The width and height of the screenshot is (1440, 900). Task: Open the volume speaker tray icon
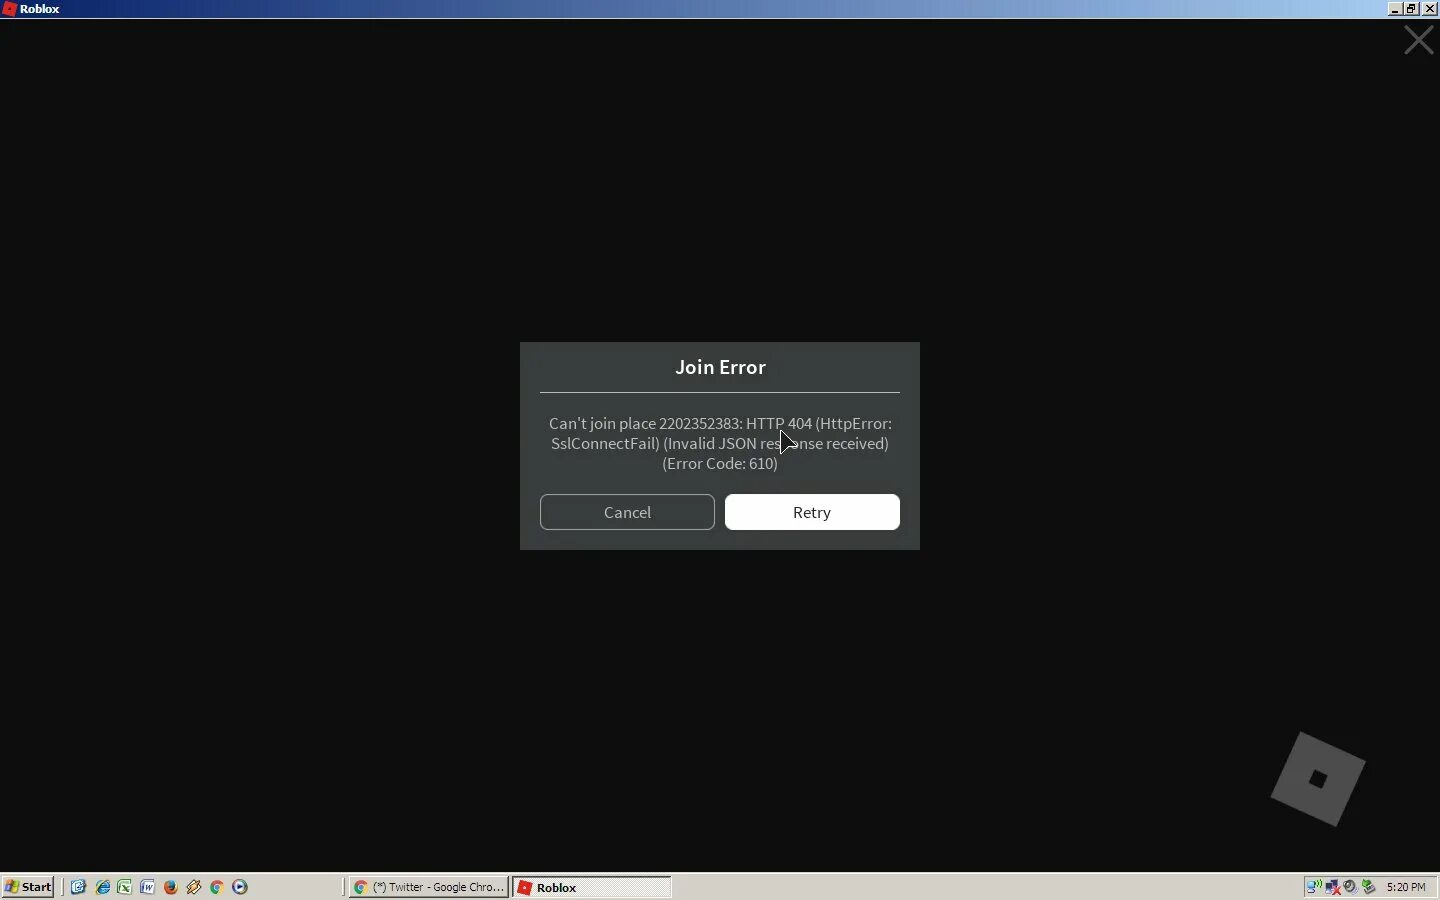1352,887
